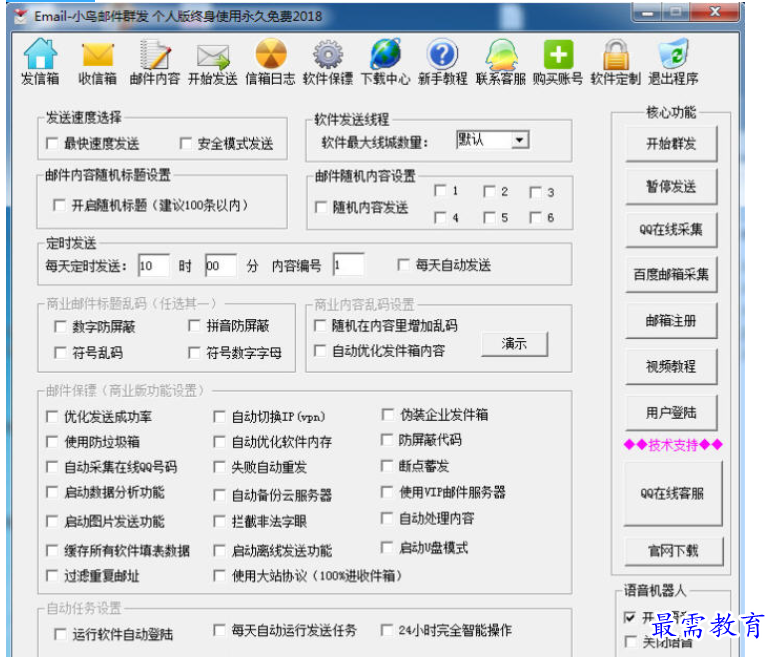Click the 开始群发 button

(671, 144)
